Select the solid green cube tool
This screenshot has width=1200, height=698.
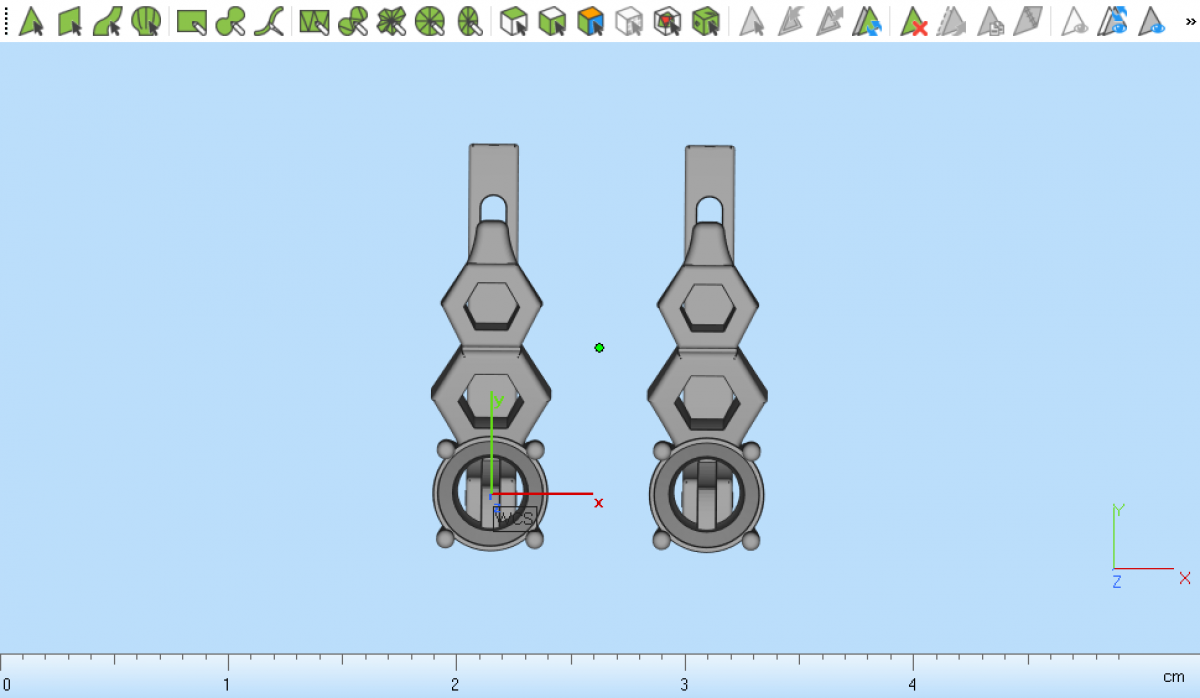pyautogui.click(x=706, y=21)
